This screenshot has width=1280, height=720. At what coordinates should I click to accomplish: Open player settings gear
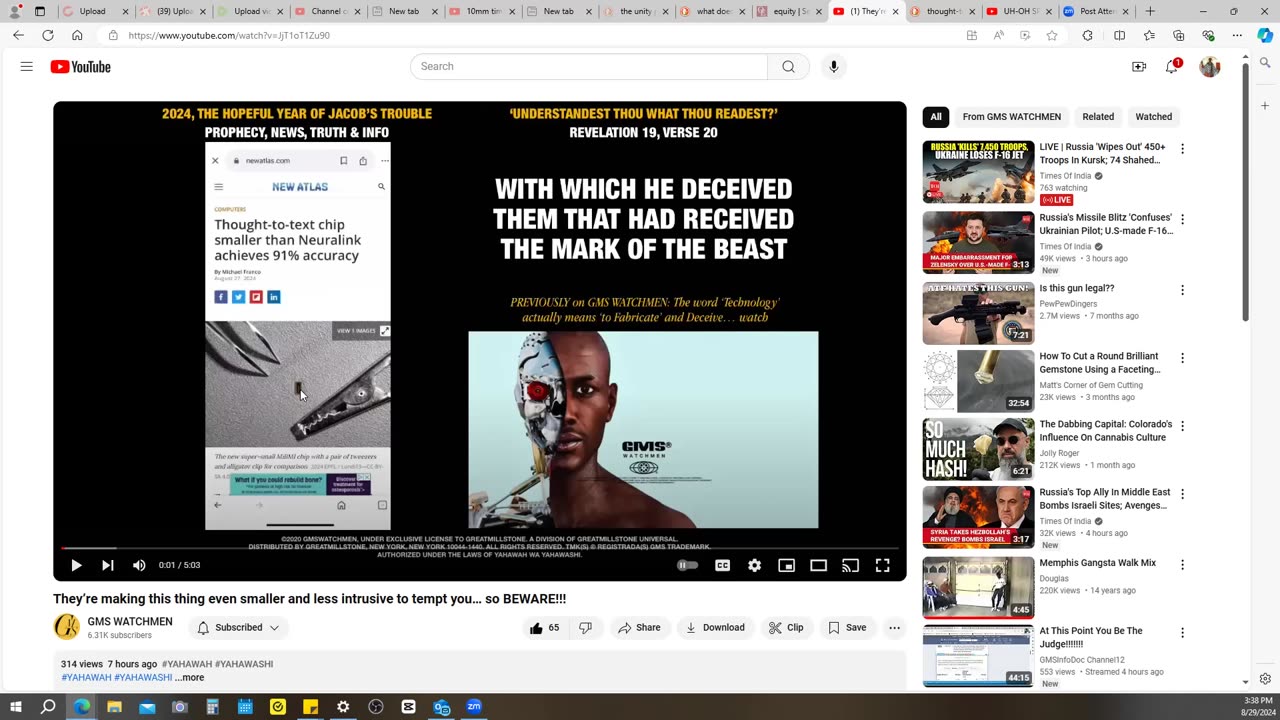click(x=755, y=565)
